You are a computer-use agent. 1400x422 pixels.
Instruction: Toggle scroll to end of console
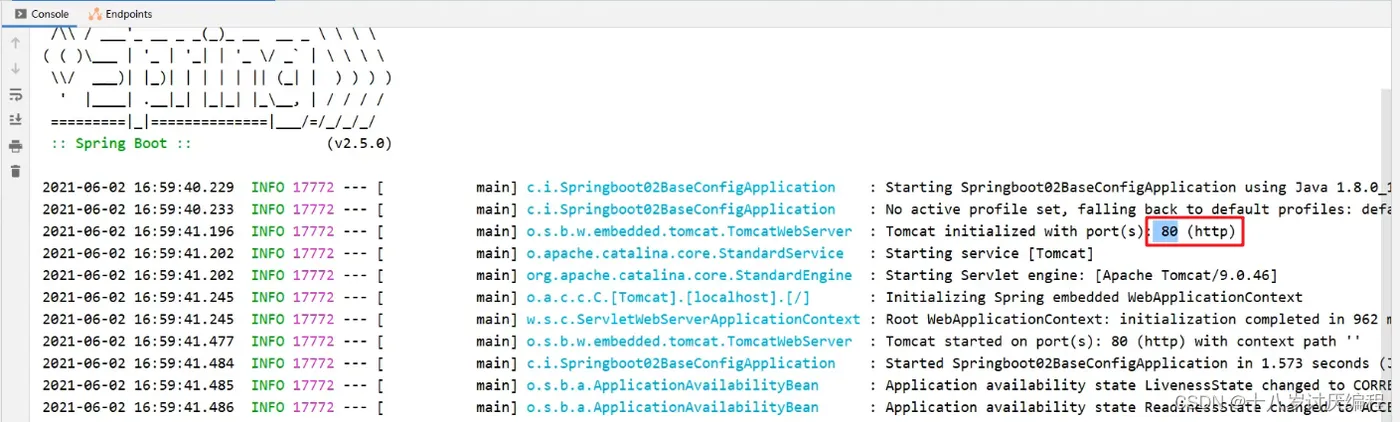tap(15, 120)
